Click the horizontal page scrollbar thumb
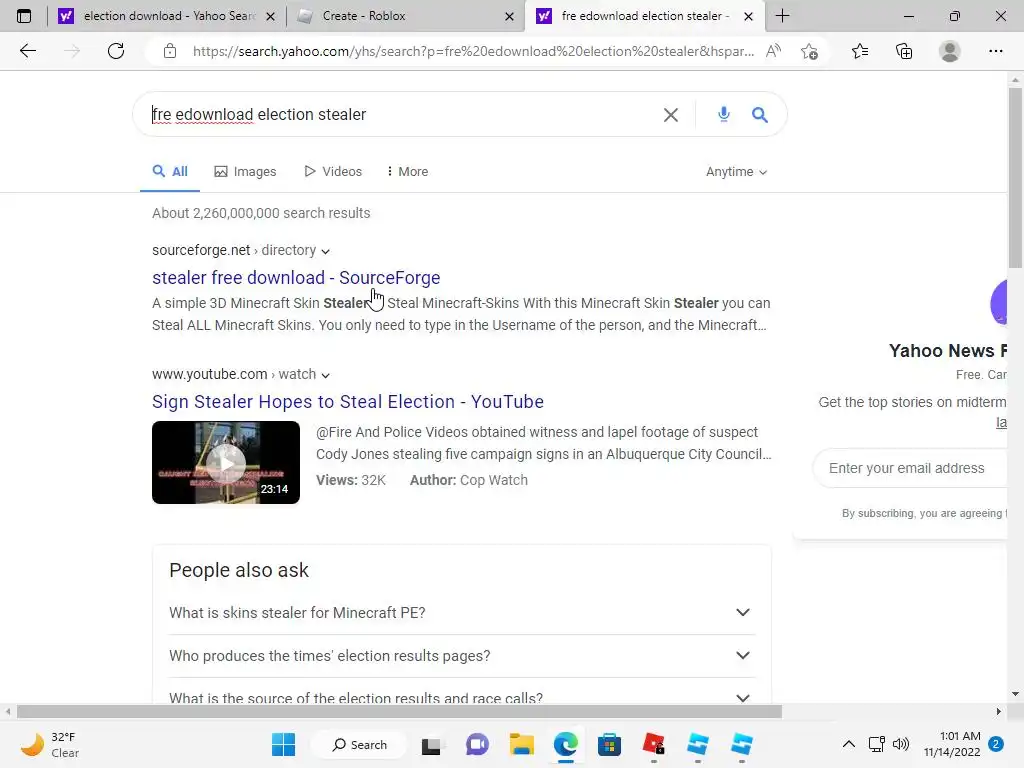This screenshot has height=768, width=1024. click(x=399, y=712)
